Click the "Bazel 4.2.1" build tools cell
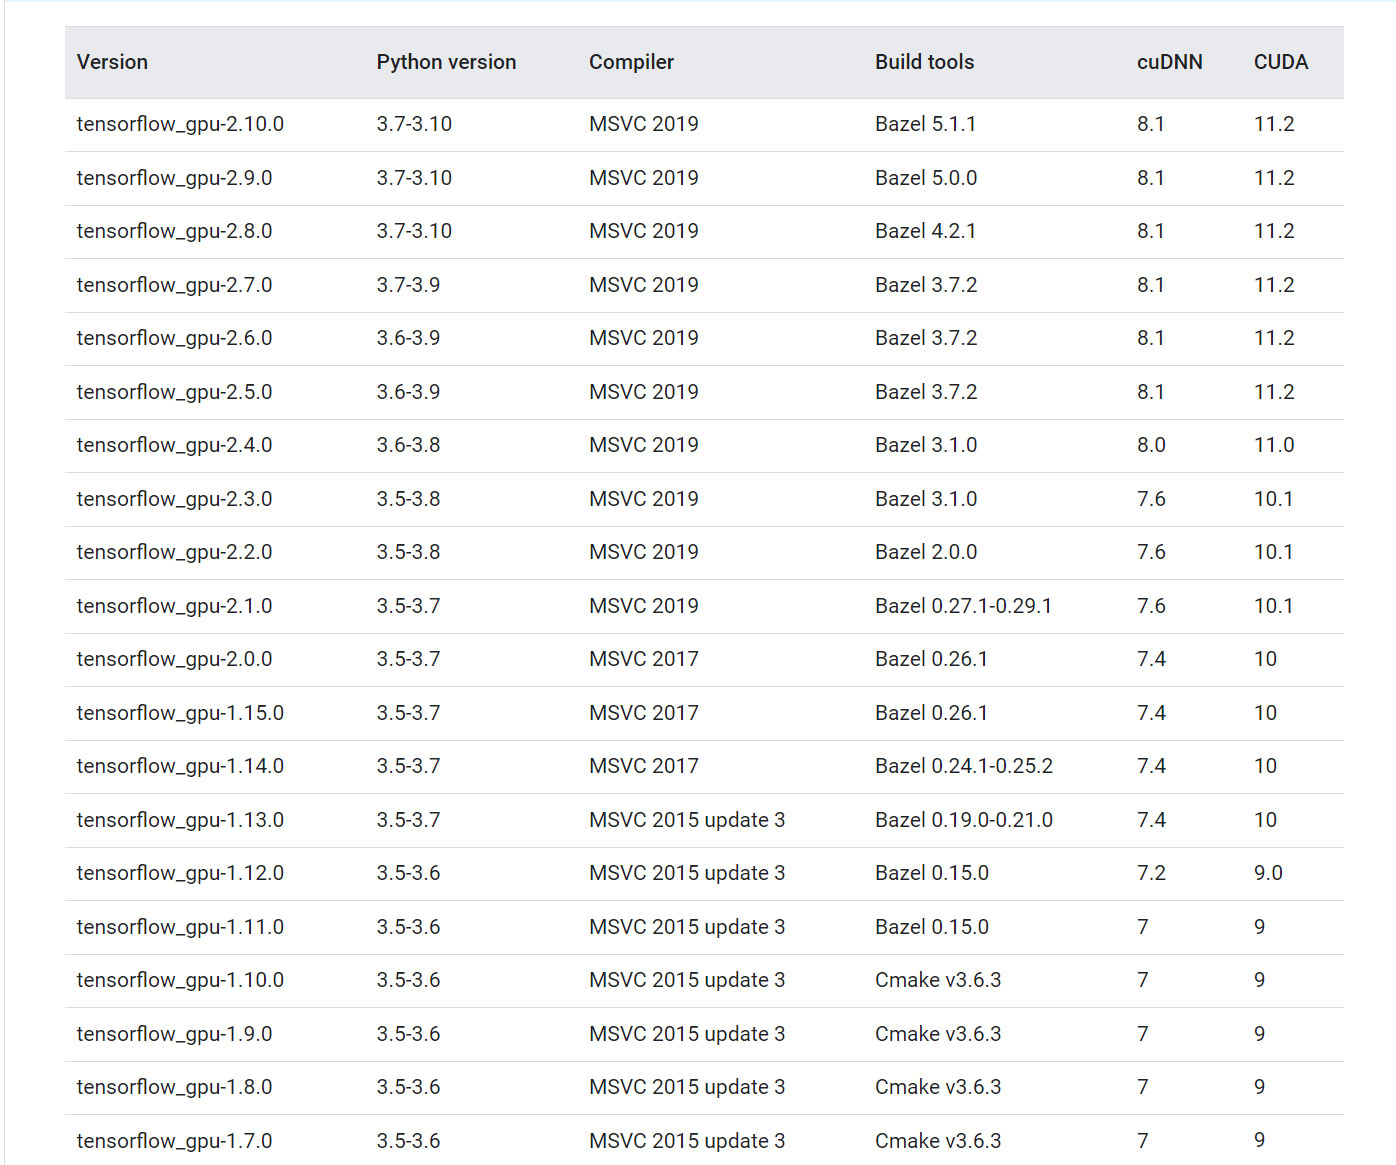Viewport: 1396px width, 1165px height. pyautogui.click(x=925, y=231)
